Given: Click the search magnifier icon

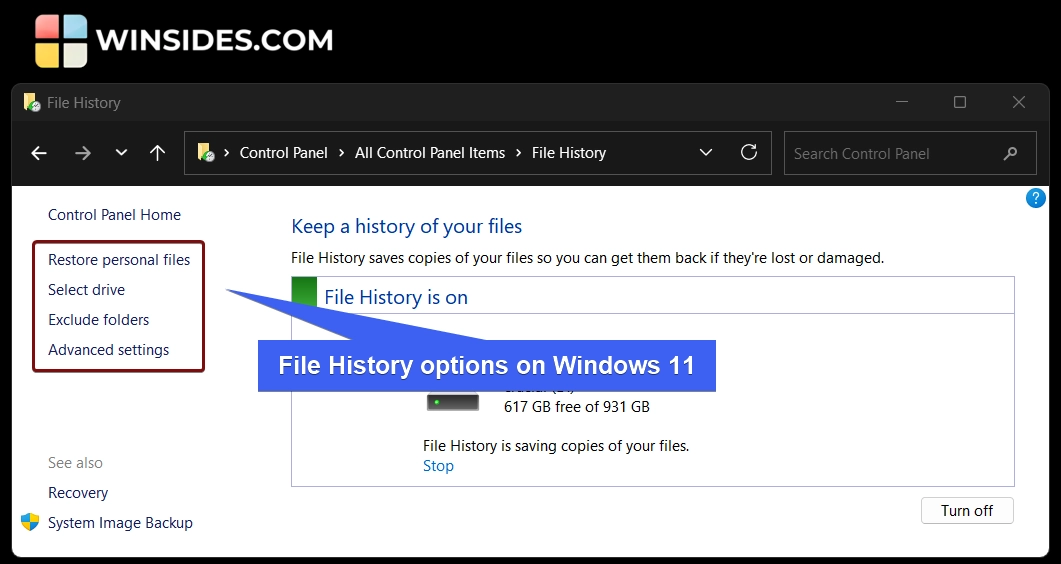Looking at the screenshot, I should (x=1010, y=154).
